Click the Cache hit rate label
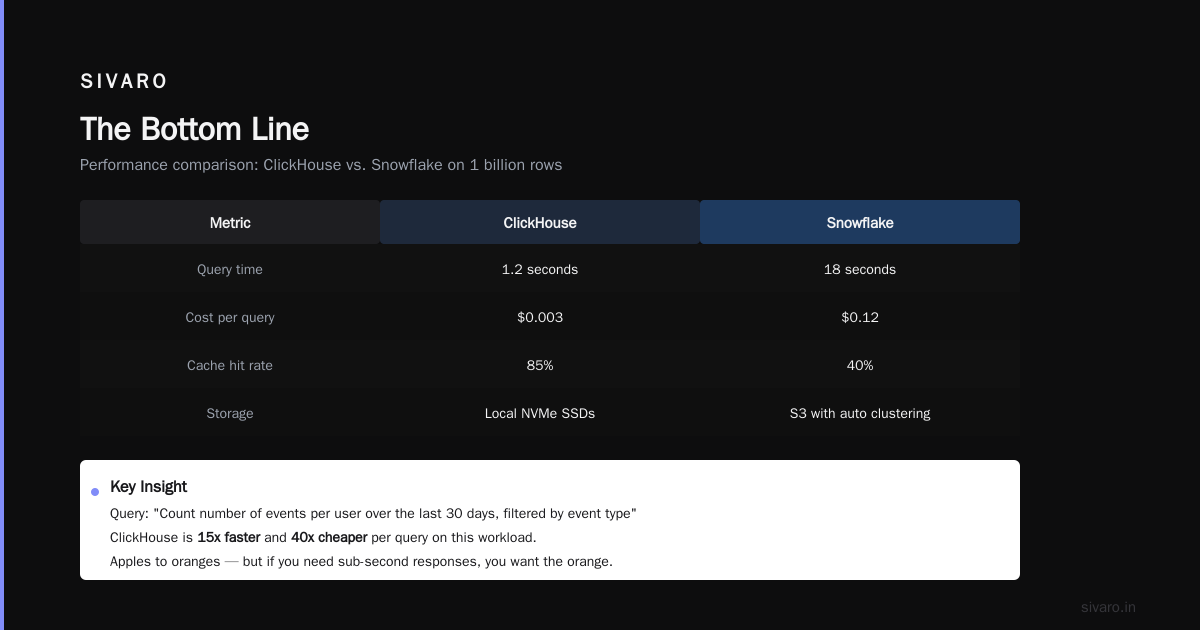This screenshot has height=630, width=1200. (230, 366)
